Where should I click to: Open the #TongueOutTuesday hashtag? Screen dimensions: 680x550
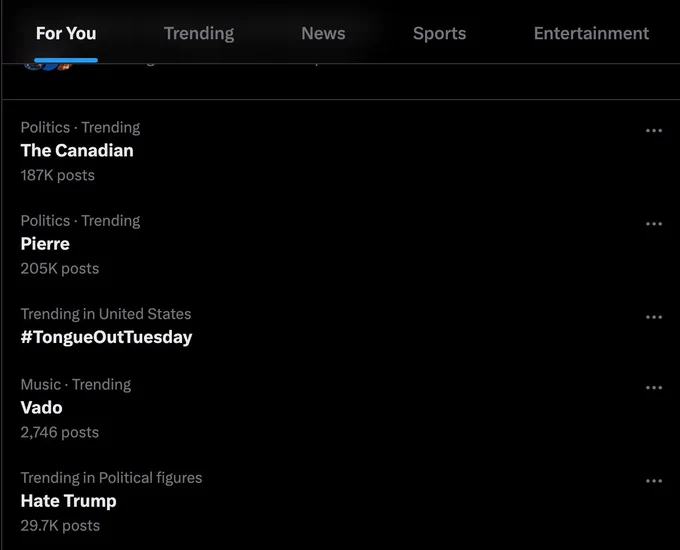click(x=106, y=337)
